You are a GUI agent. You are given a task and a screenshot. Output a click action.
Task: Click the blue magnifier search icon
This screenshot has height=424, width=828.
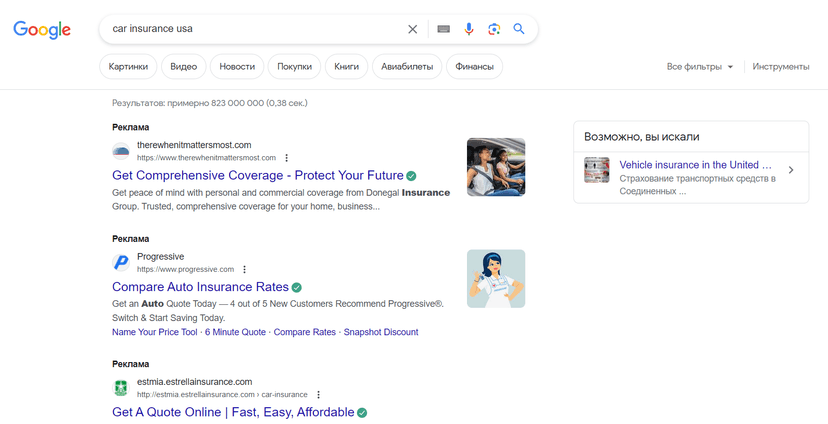(519, 29)
